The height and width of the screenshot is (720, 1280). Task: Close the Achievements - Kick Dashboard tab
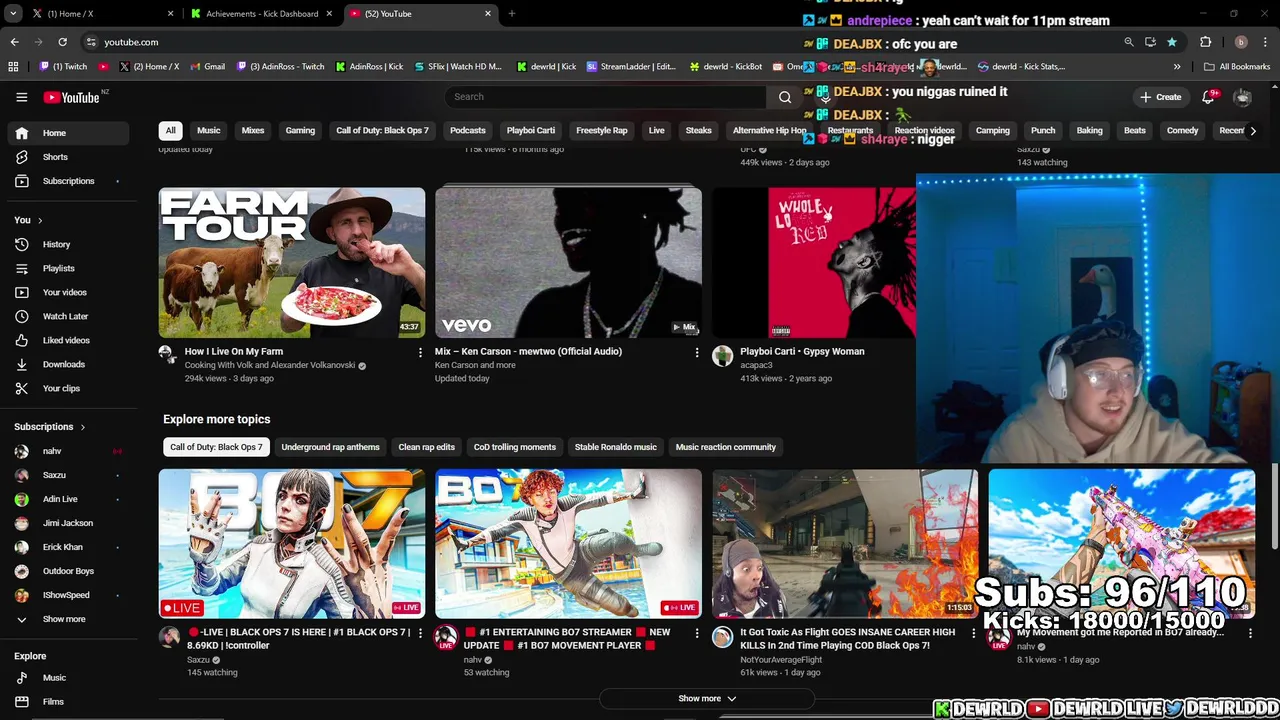click(x=328, y=14)
